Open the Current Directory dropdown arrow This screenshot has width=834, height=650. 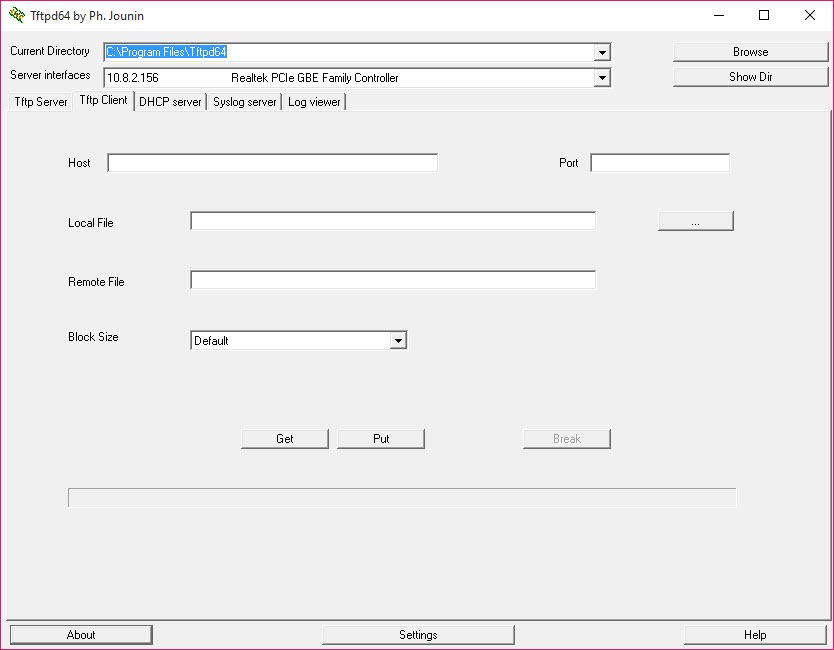coord(602,52)
